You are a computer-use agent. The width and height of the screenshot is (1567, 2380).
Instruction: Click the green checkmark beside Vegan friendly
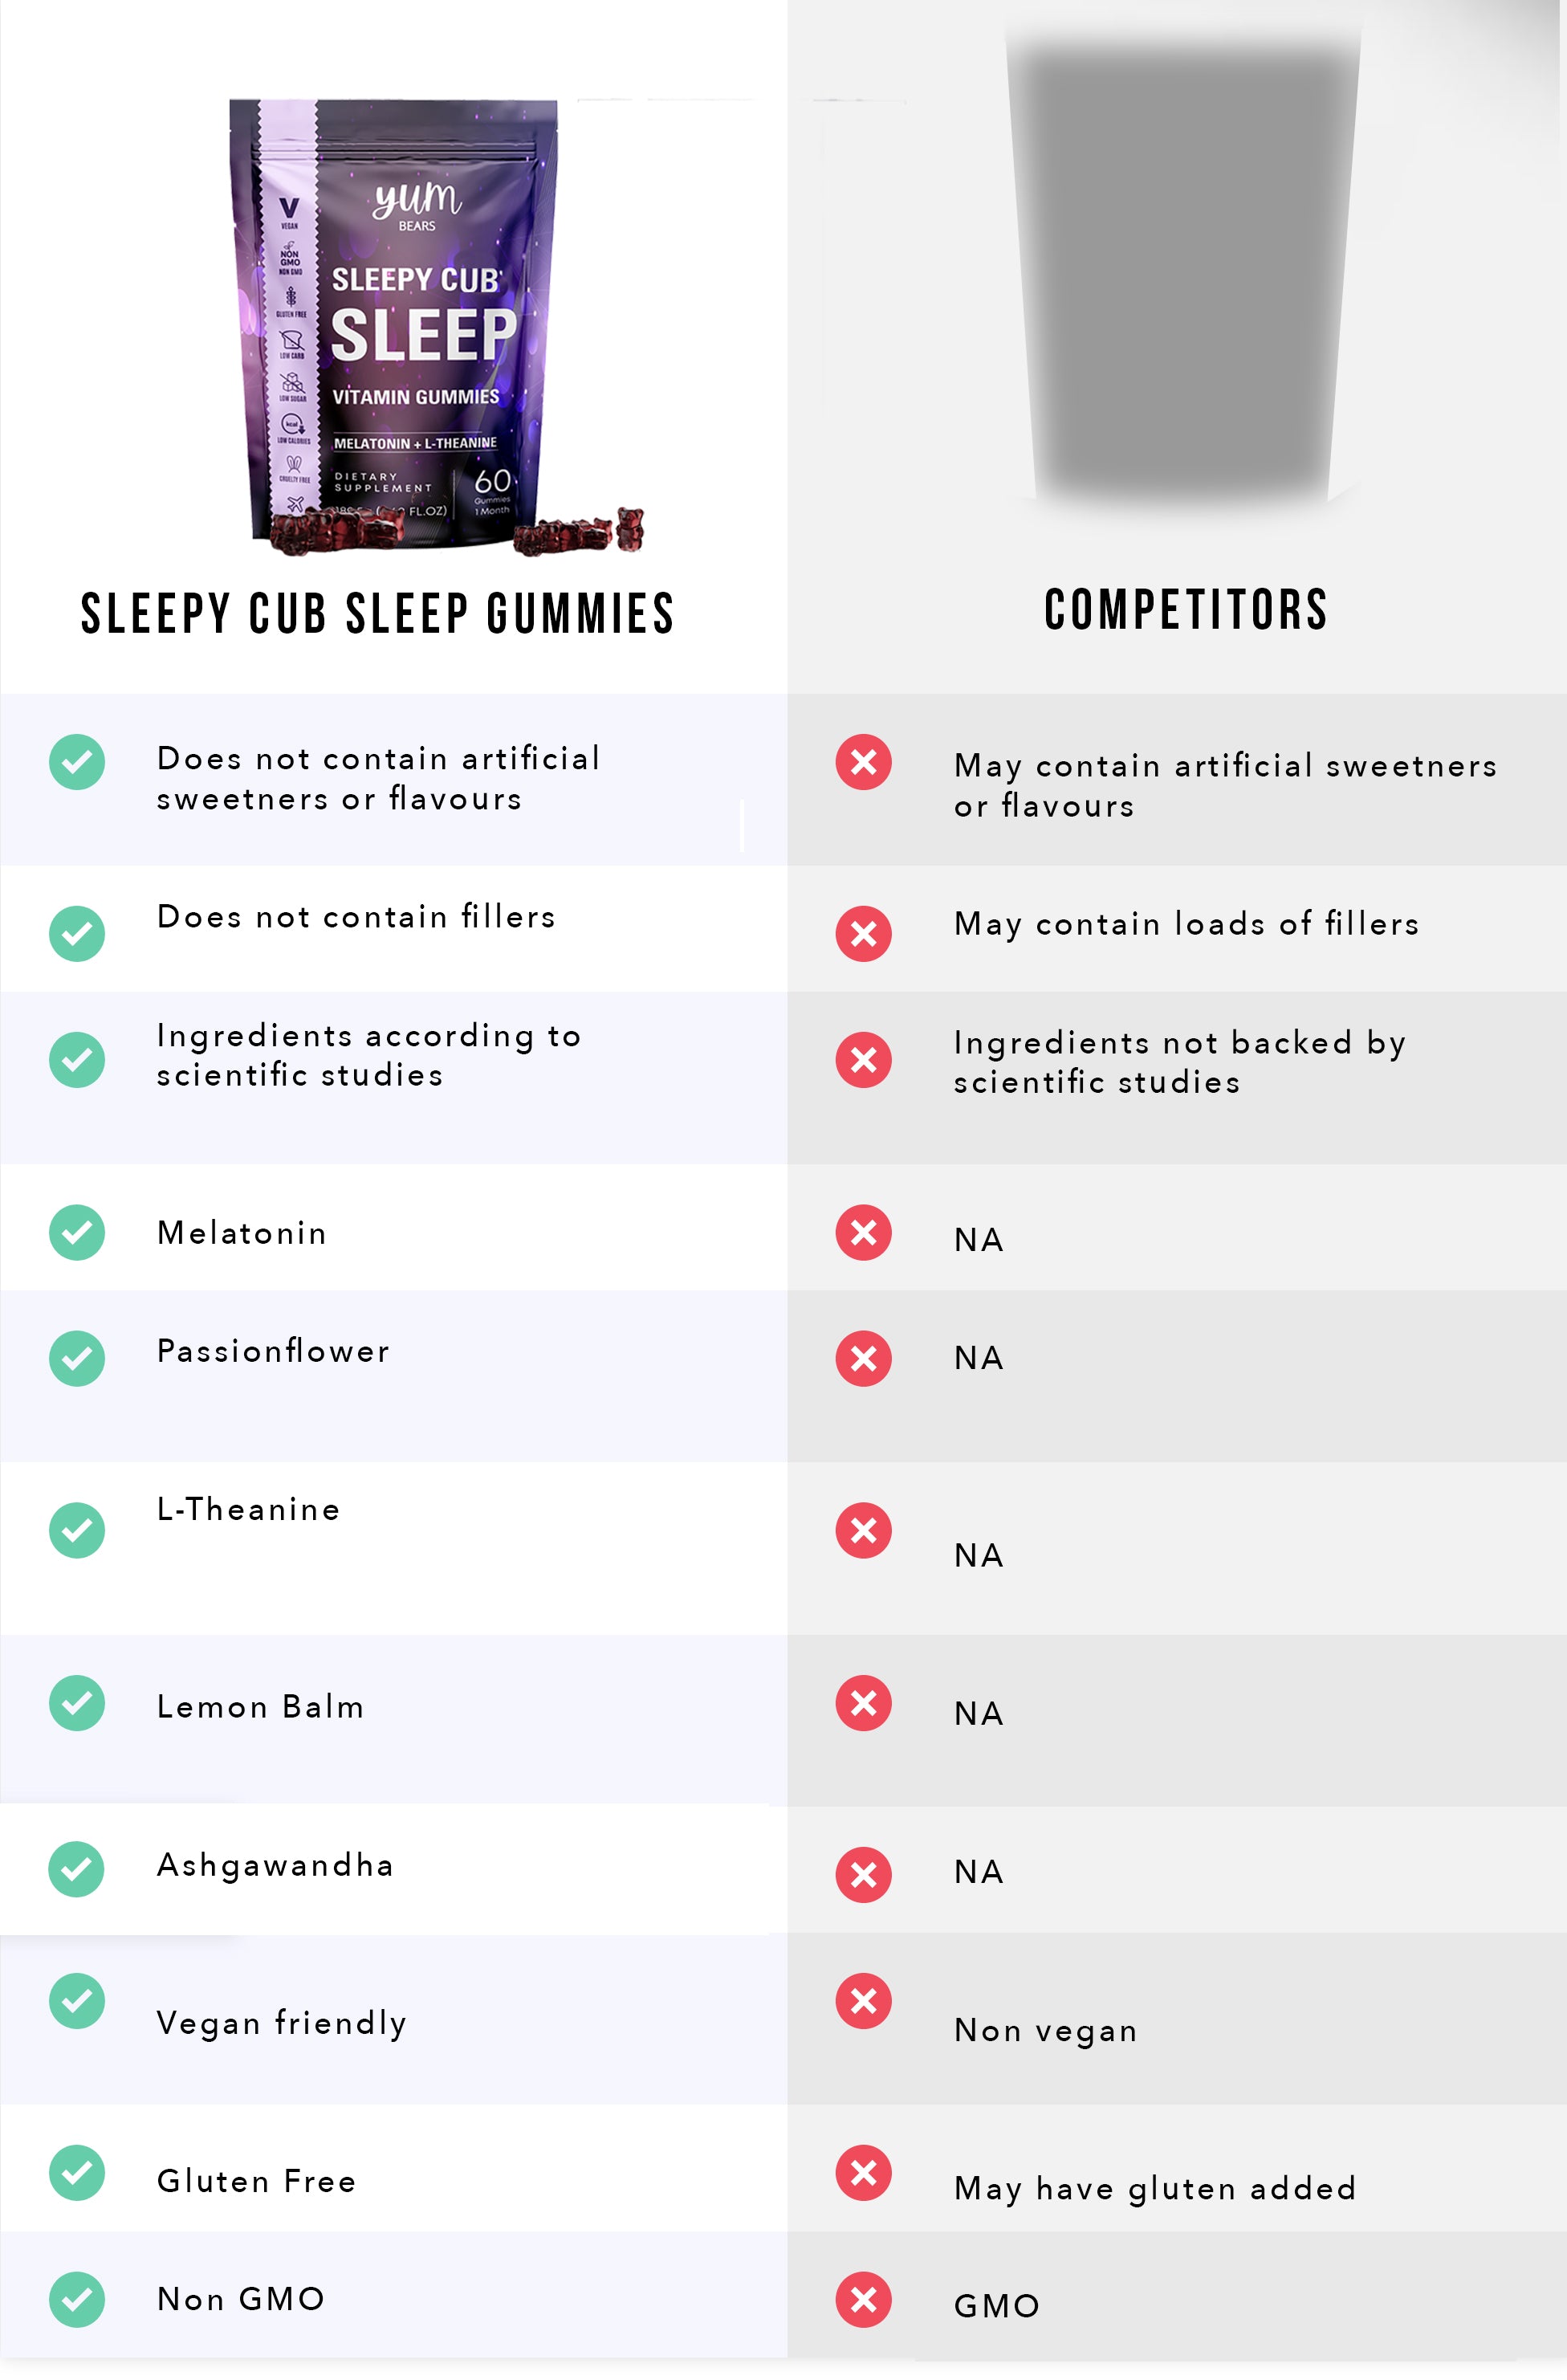coord(77,2000)
